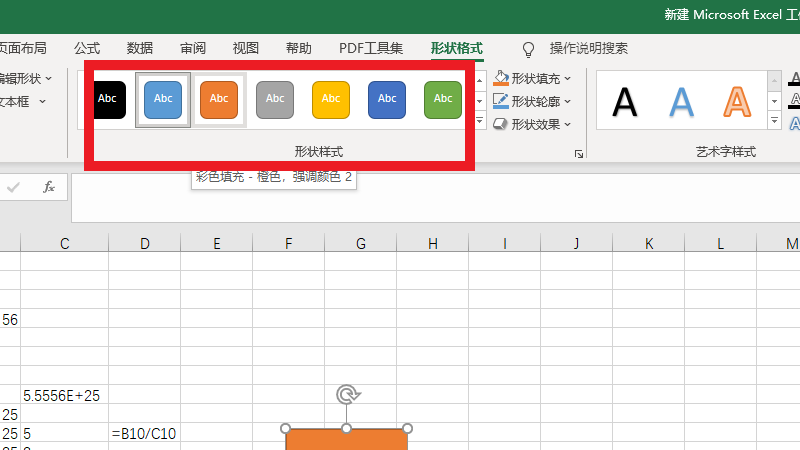The width and height of the screenshot is (800, 450).
Task: Open the 形状轮廓 (Shape Outline) dropdown
Action: point(533,101)
